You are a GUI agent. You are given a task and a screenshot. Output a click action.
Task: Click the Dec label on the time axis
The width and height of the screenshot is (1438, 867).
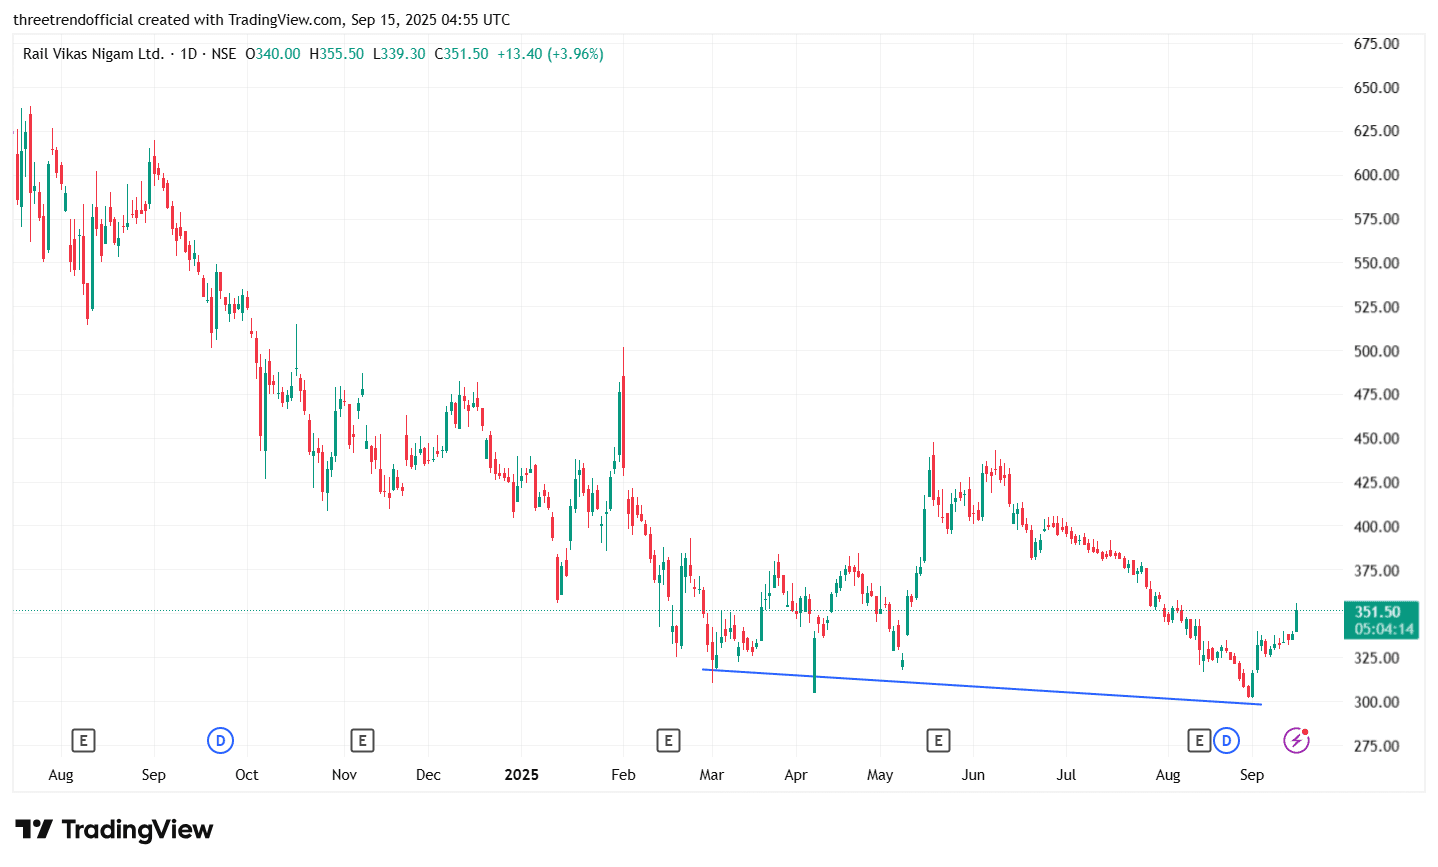428,775
